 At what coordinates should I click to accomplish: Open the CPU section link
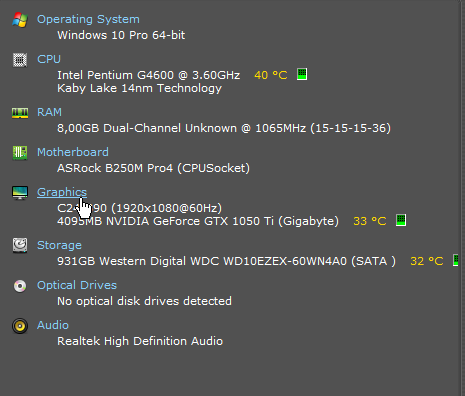pos(49,59)
